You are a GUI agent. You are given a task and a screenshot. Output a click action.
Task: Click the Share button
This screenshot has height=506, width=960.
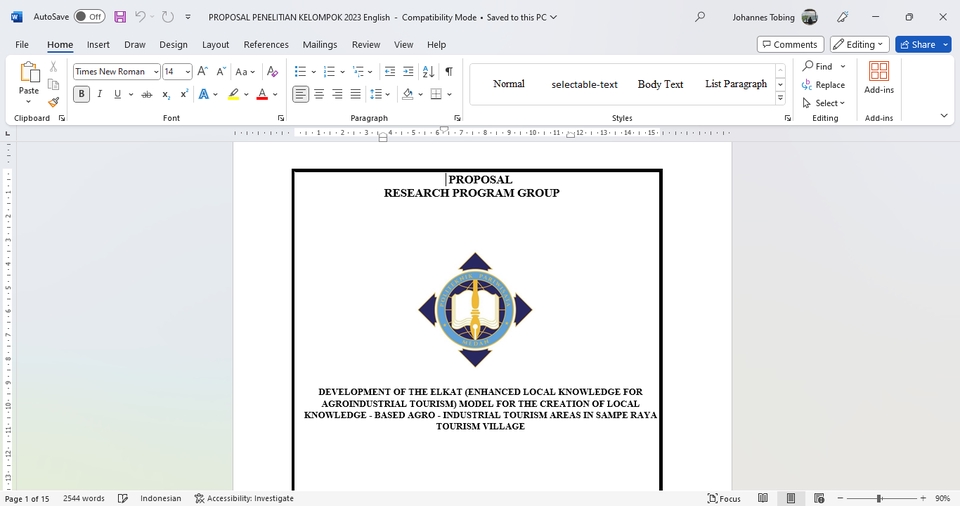(918, 45)
